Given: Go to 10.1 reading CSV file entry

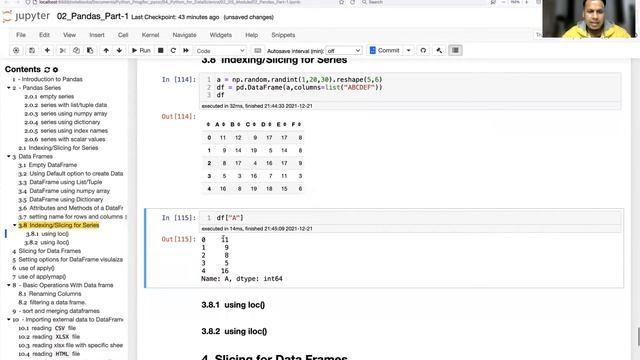Looking at the screenshot, I should 47,328.
